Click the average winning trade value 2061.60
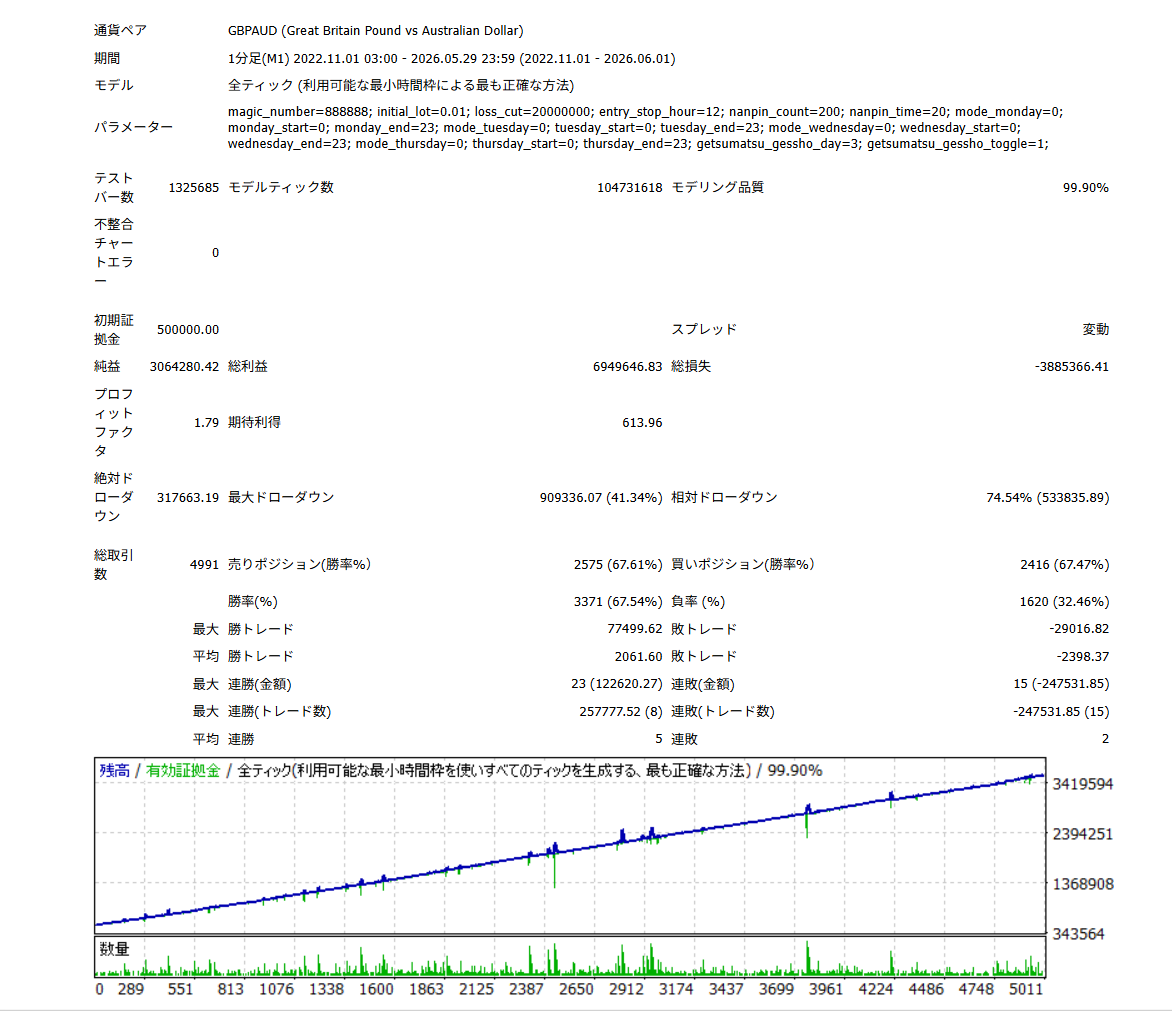Viewport: 1172px width, 1011px height. coord(638,657)
